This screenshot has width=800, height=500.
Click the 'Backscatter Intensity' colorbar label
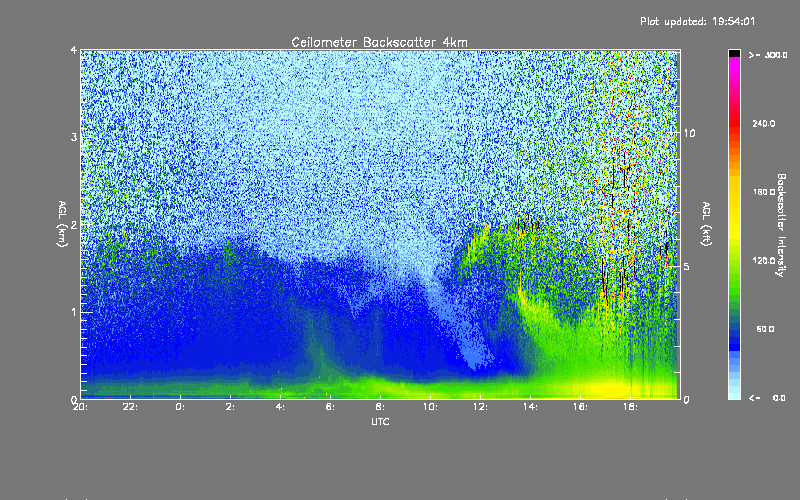pos(781,225)
